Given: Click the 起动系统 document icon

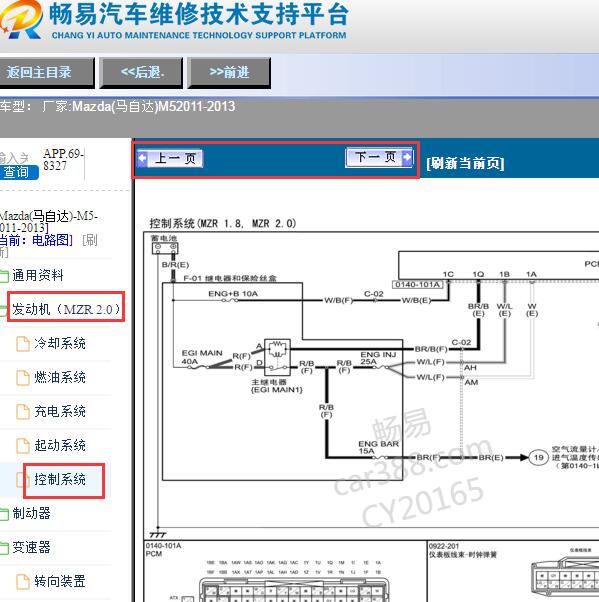Looking at the screenshot, I should [x=23, y=446].
